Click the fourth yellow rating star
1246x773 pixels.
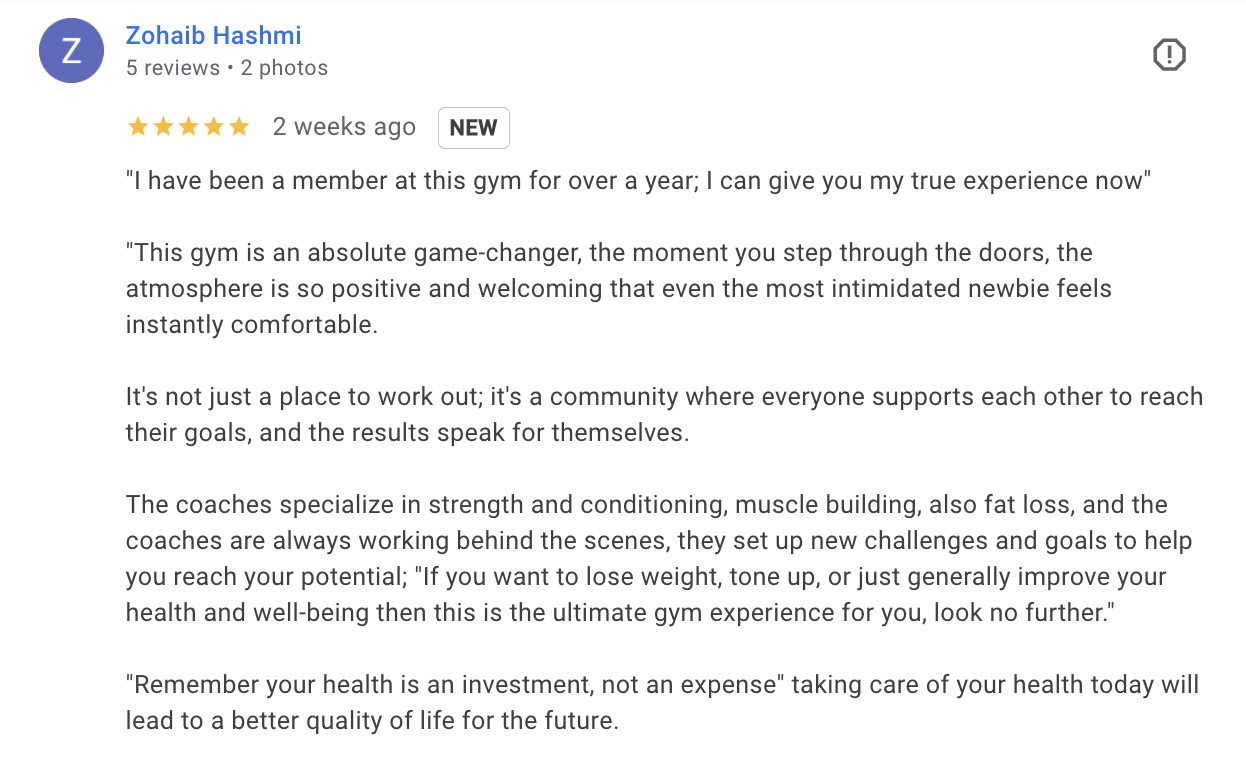(x=213, y=127)
